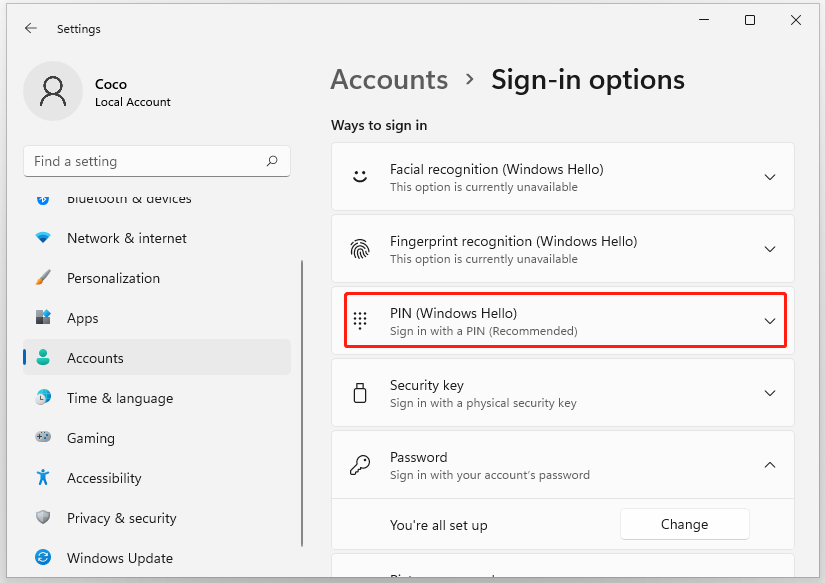Expand the PIN (Windows Hello) section
The image size is (825, 583).
pos(769,321)
